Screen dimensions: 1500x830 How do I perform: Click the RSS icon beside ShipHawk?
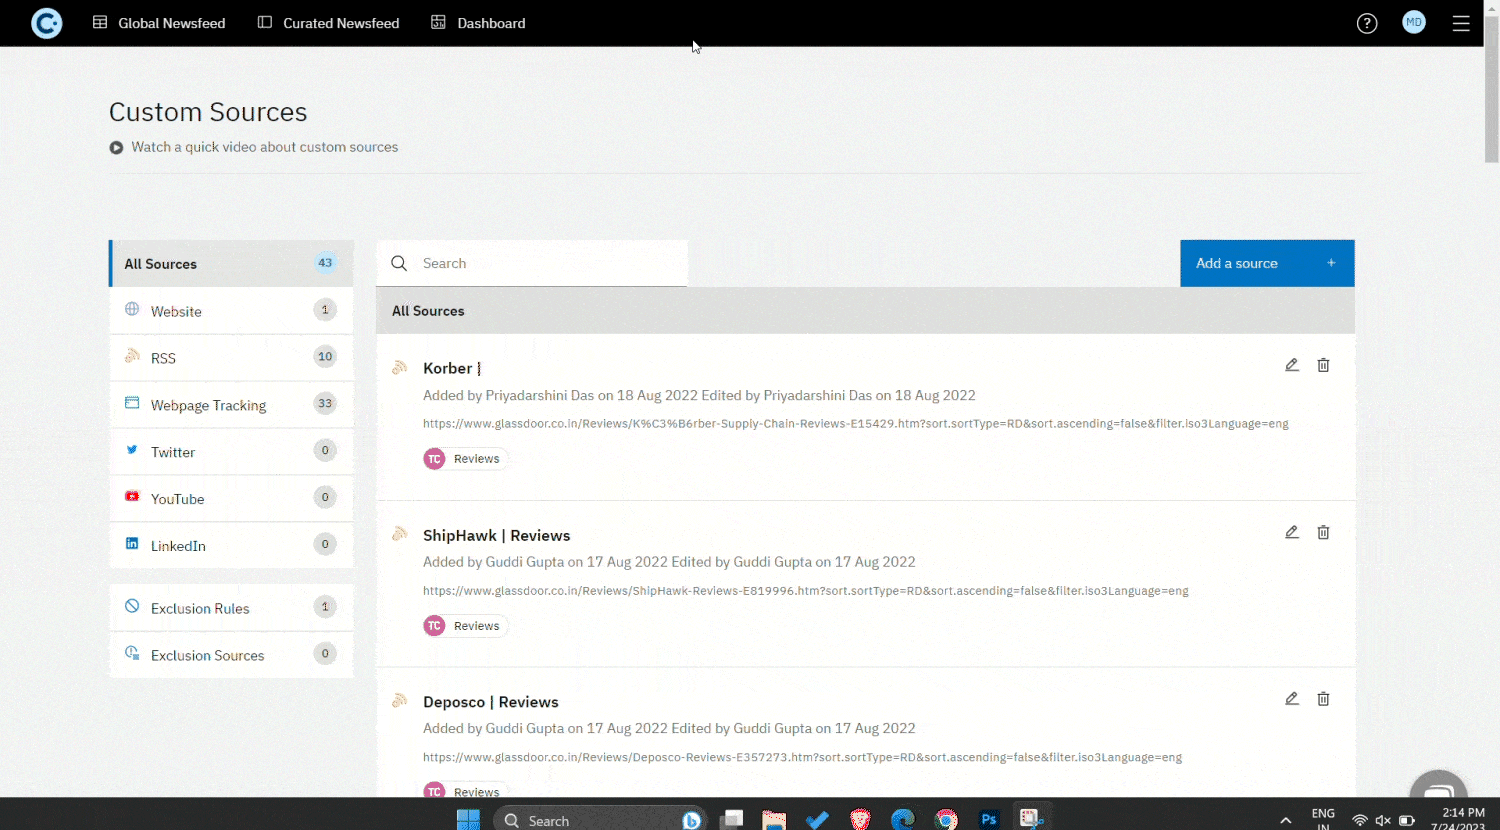(399, 533)
